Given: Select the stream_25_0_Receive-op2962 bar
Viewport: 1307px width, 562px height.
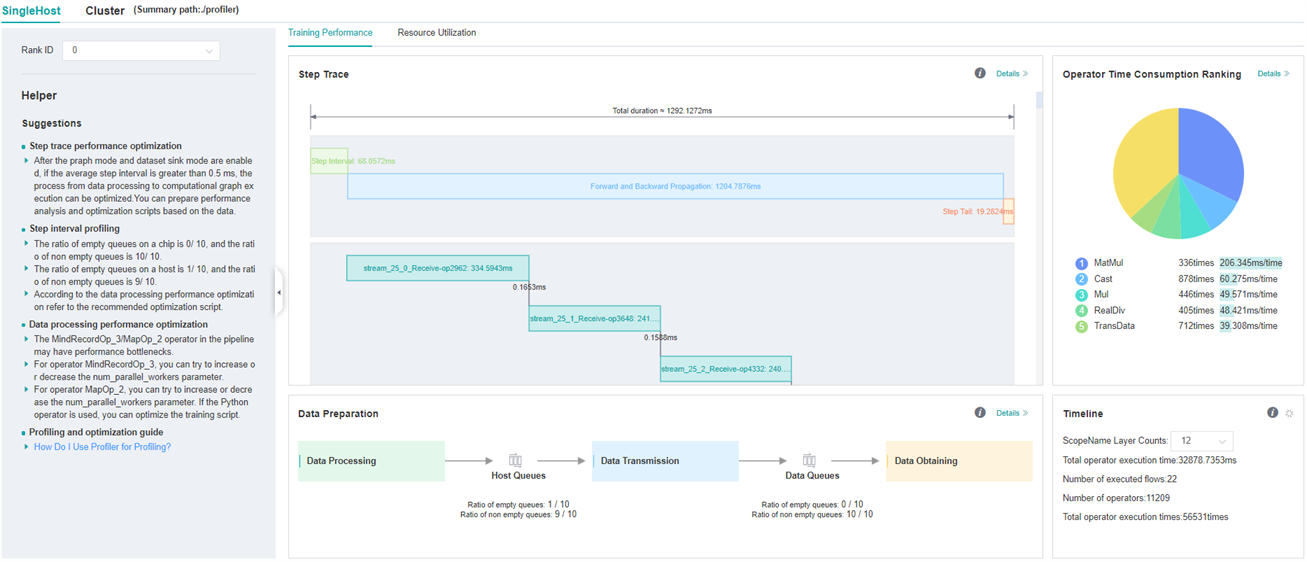Looking at the screenshot, I should 437,268.
